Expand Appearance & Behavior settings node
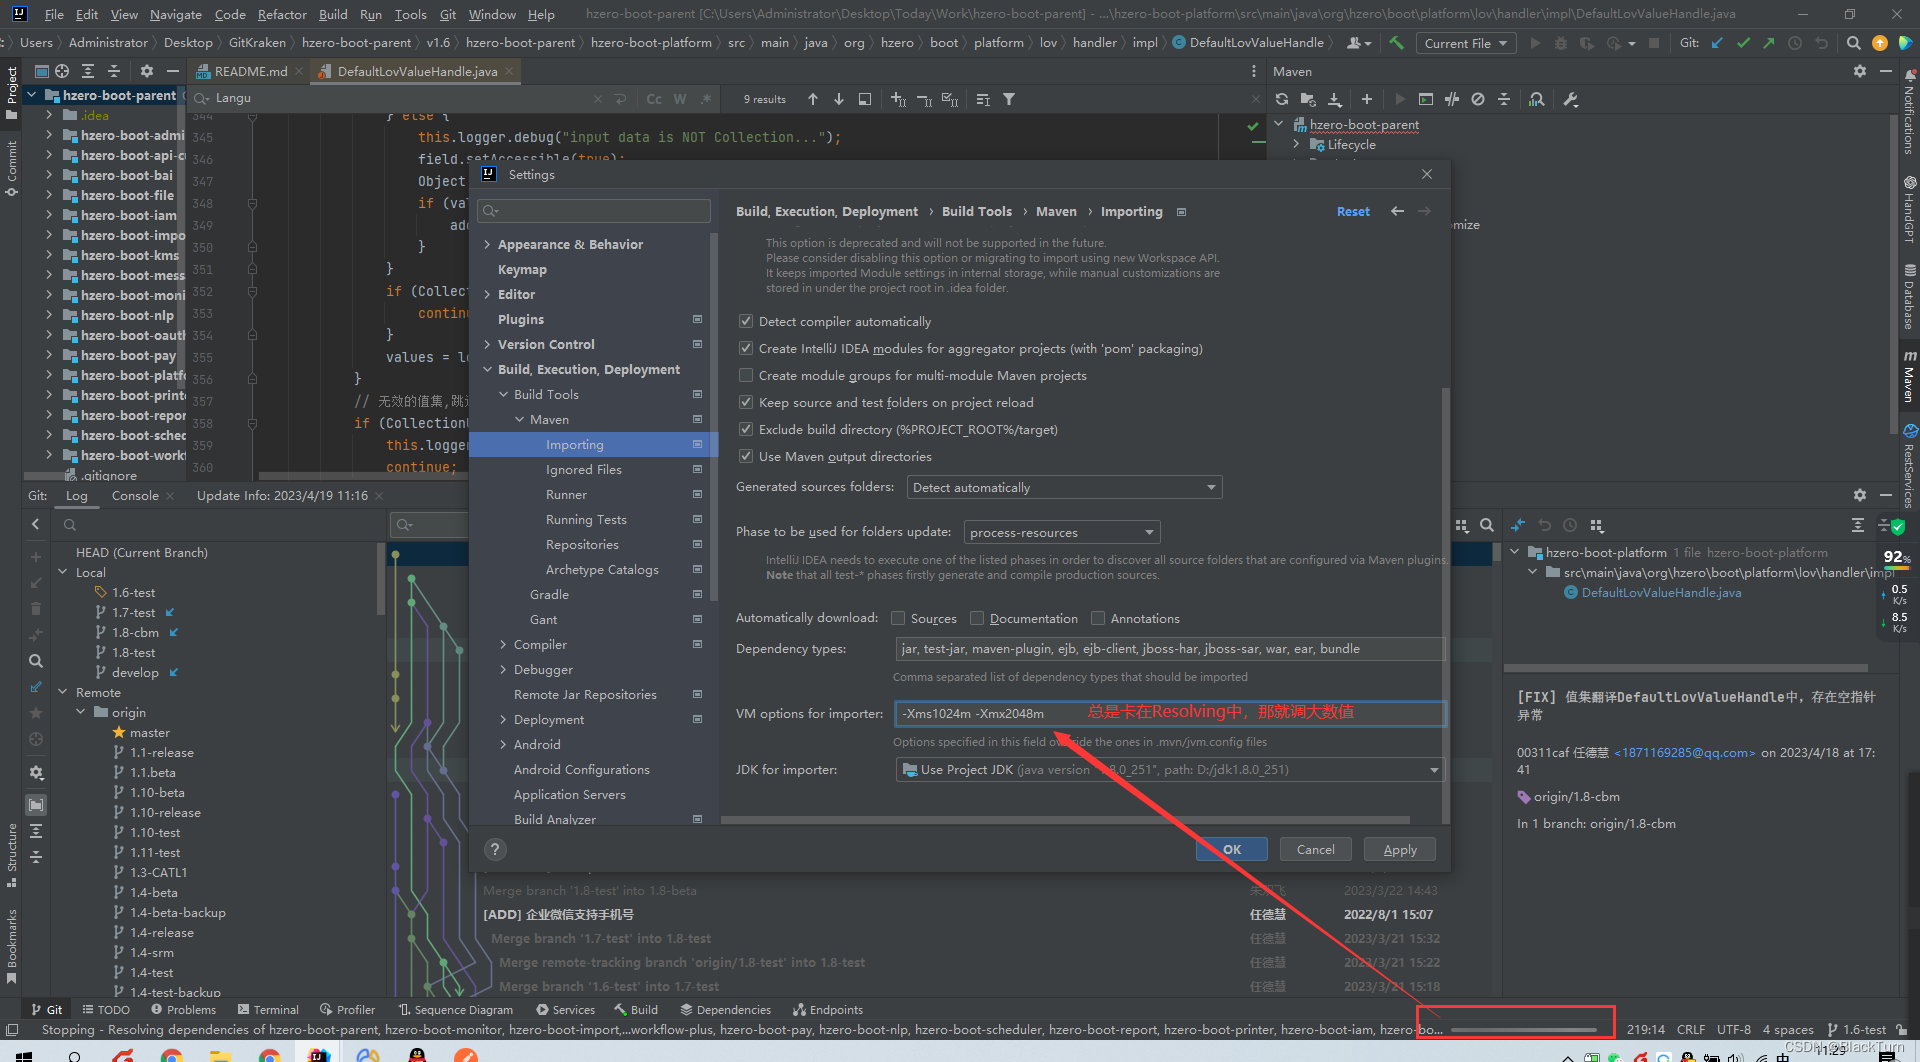Screen dimensions: 1920x1062 point(487,244)
